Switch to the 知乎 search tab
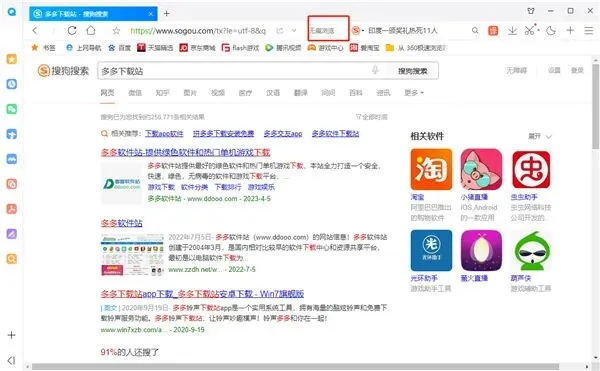The height and width of the screenshot is (371, 600). pos(162,93)
